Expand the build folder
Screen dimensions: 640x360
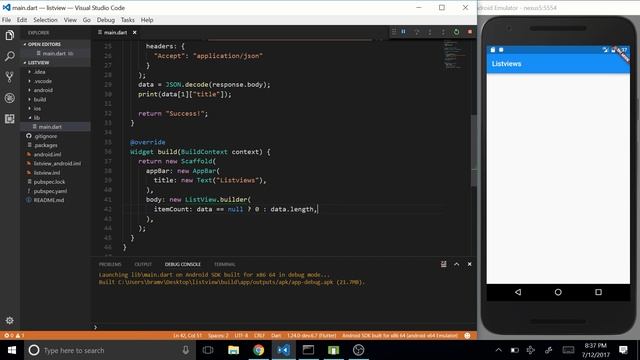(56, 99)
